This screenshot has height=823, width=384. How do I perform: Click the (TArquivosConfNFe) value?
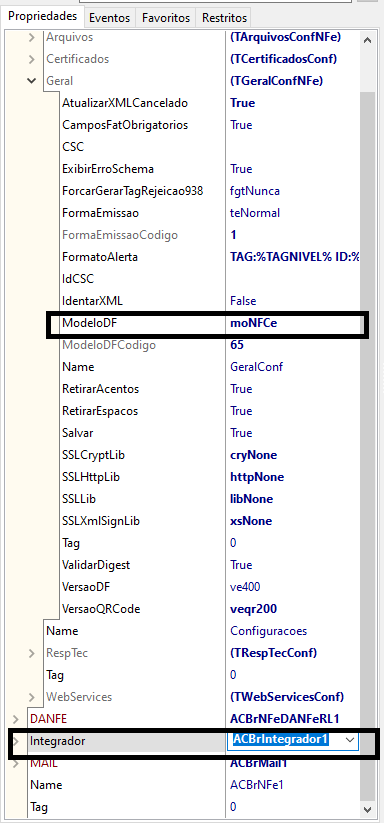(285, 37)
